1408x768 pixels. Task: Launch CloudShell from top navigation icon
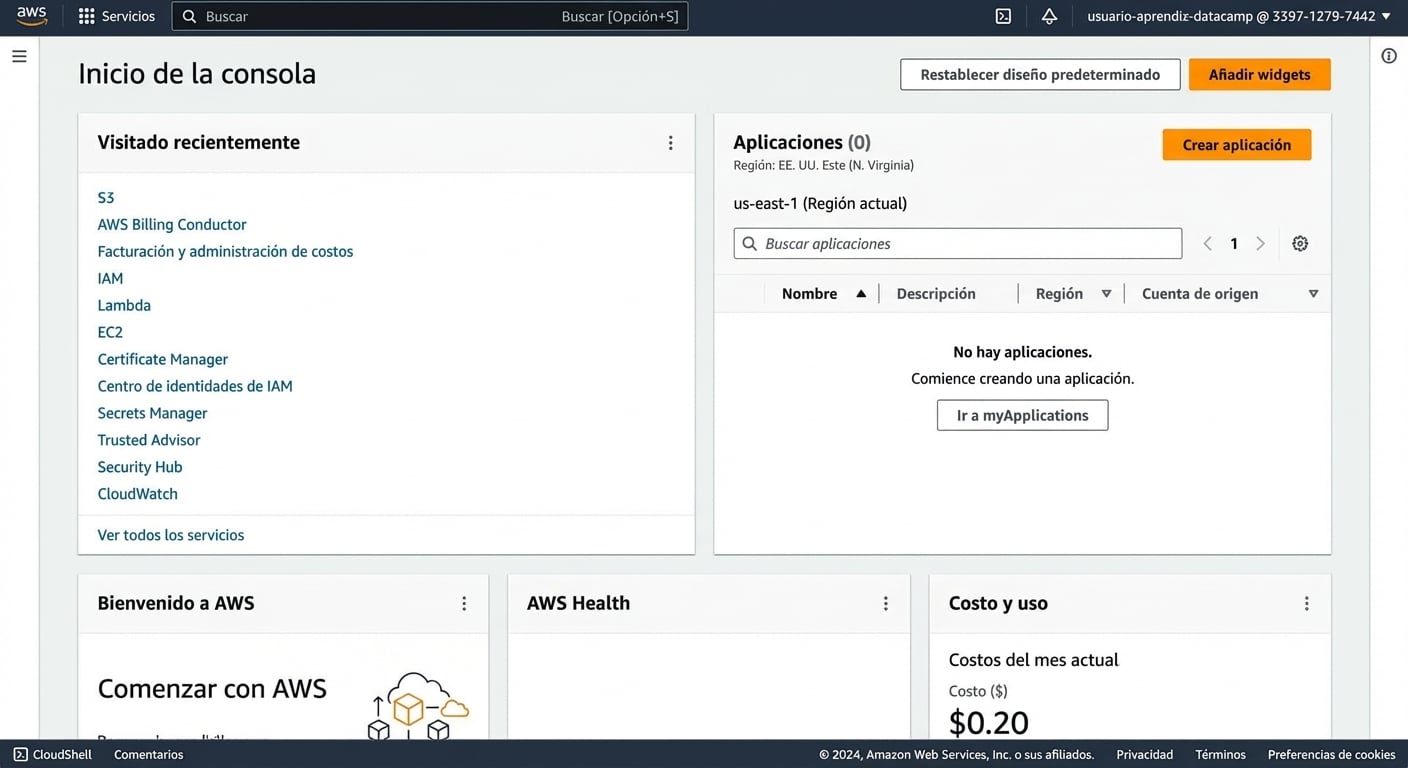(x=1003, y=16)
